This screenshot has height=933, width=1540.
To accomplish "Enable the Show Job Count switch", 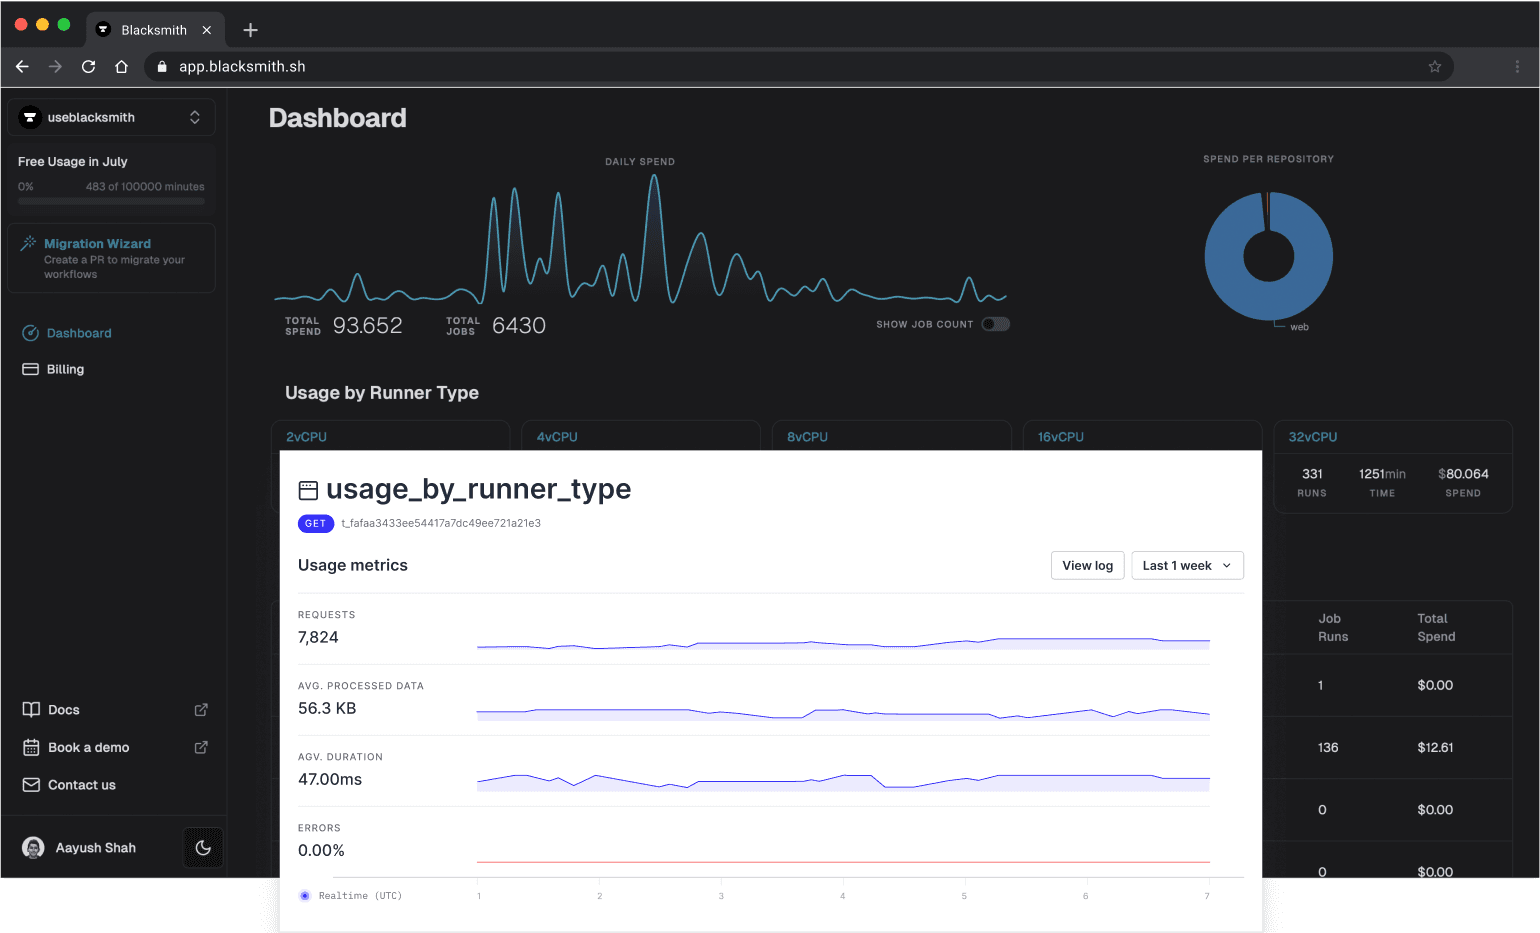I will [996, 324].
